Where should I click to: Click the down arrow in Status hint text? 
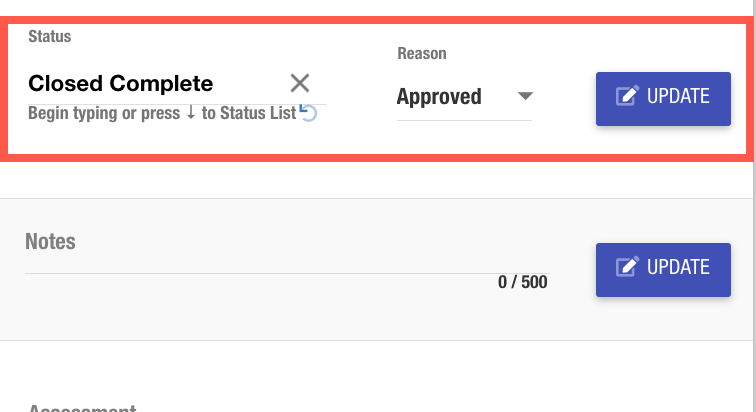pos(191,113)
